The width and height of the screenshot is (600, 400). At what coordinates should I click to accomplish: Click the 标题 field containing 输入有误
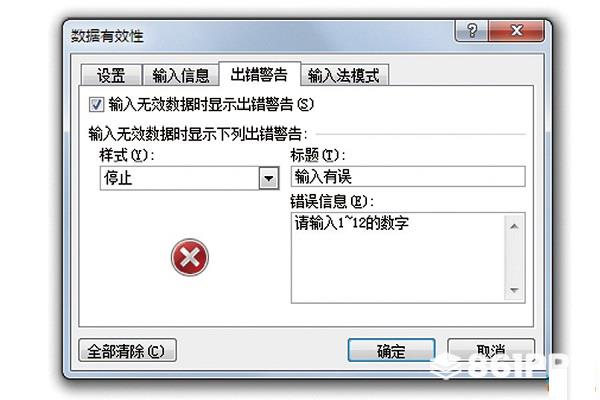point(408,176)
